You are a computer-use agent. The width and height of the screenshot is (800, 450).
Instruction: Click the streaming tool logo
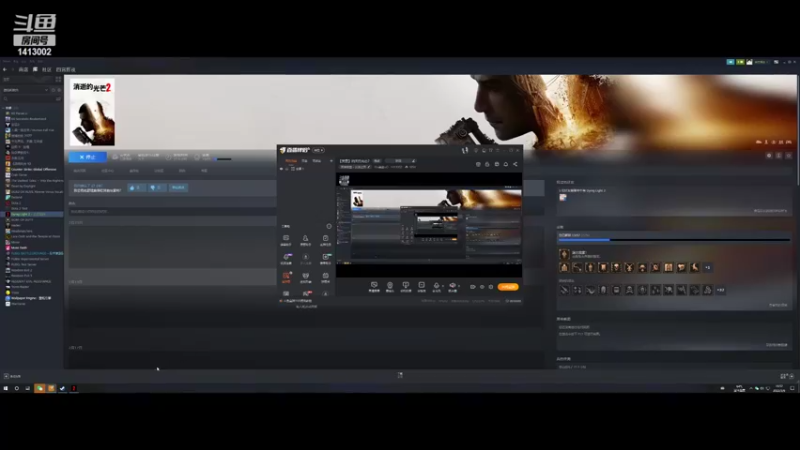coord(296,150)
